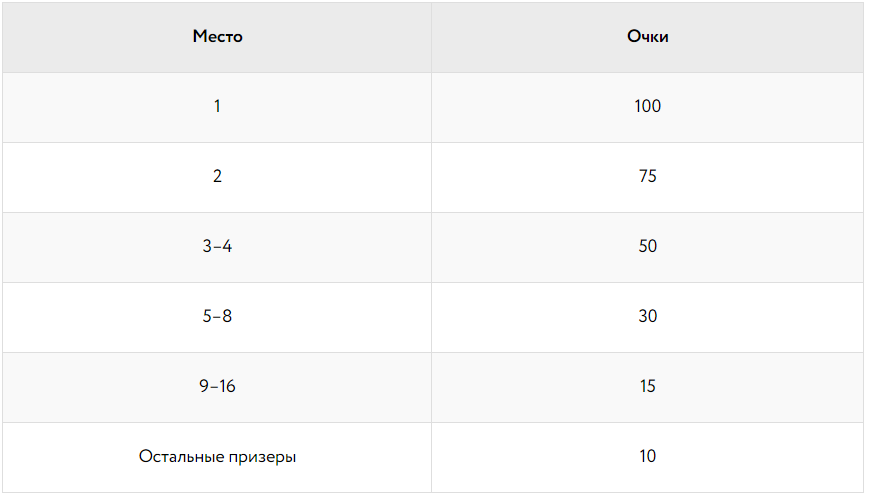Click column divider in the "5–8" row
Screen dimensions: 869x496
[432, 316]
